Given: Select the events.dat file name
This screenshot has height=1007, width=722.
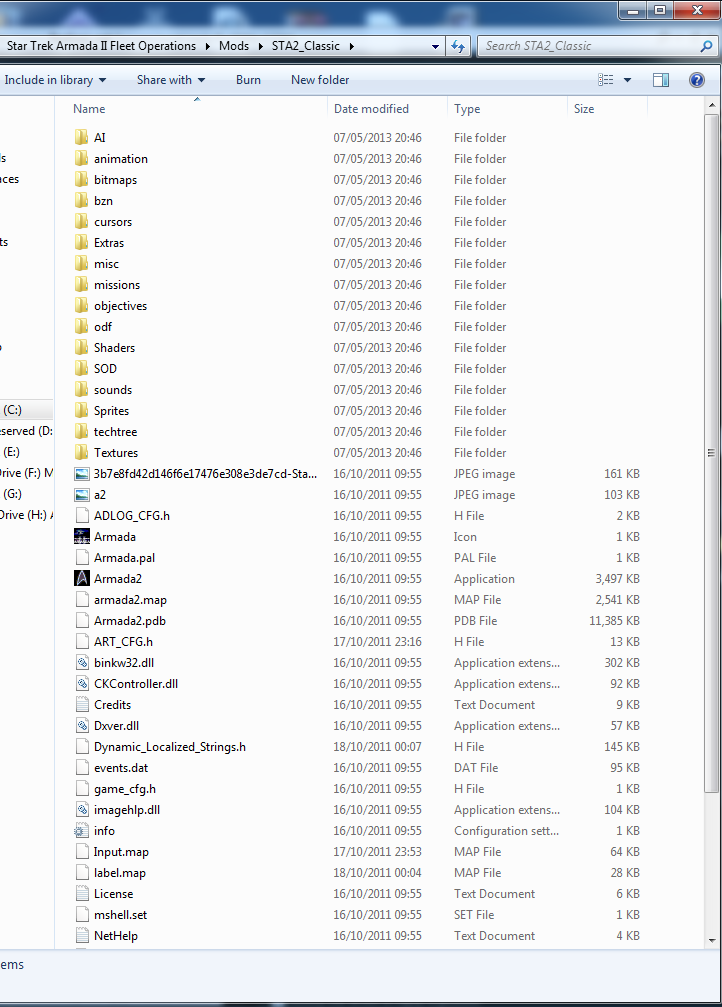Looking at the screenshot, I should point(121,767).
